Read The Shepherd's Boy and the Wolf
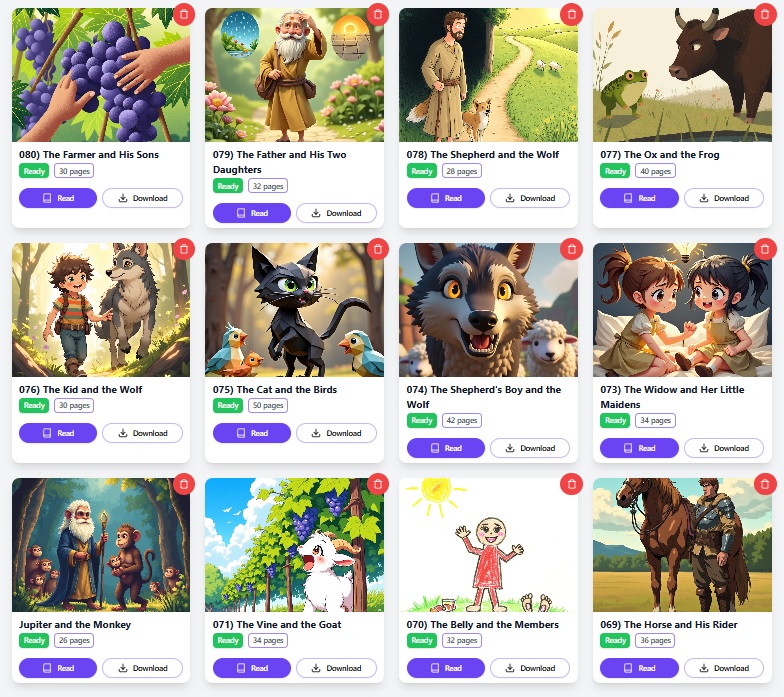 click(446, 448)
